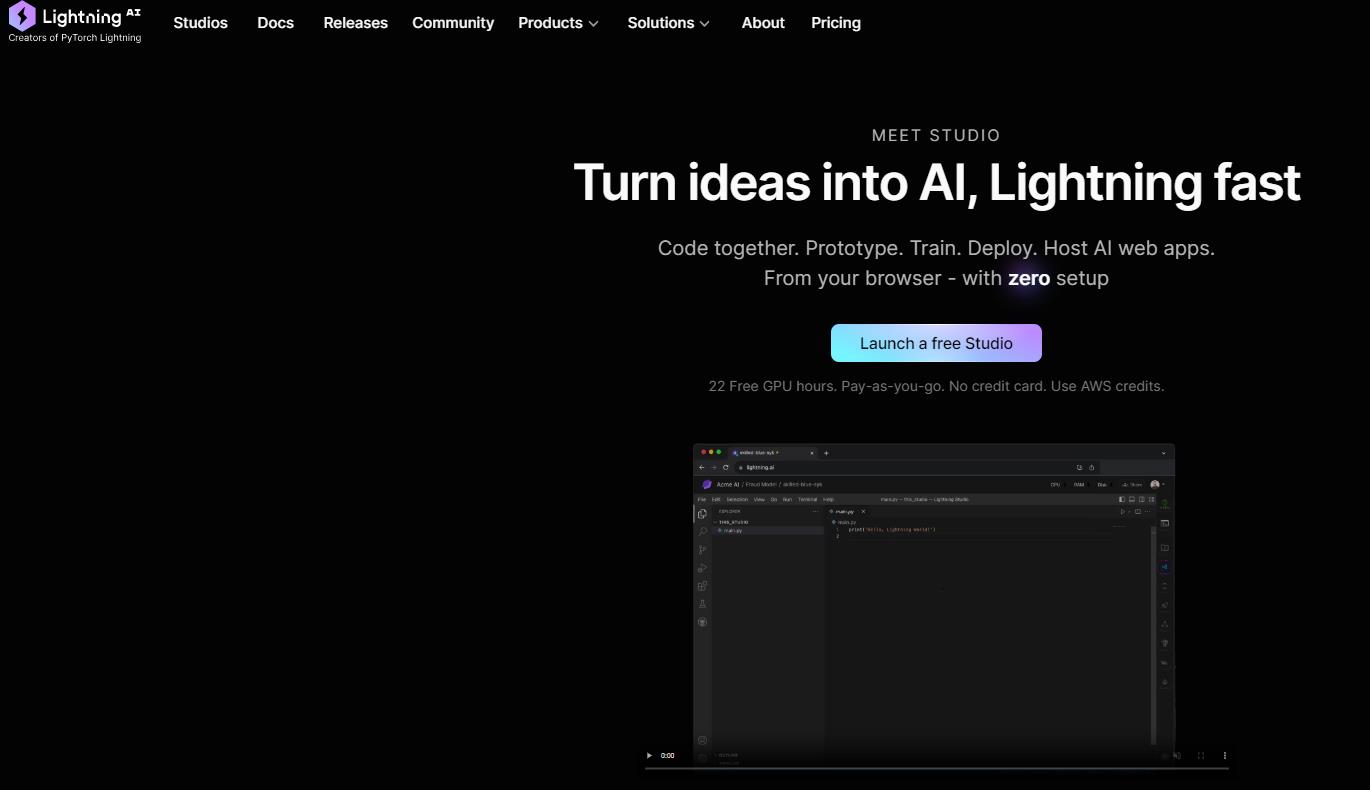
Task: Open the Terminal menu in the Studio
Action: [808, 499]
